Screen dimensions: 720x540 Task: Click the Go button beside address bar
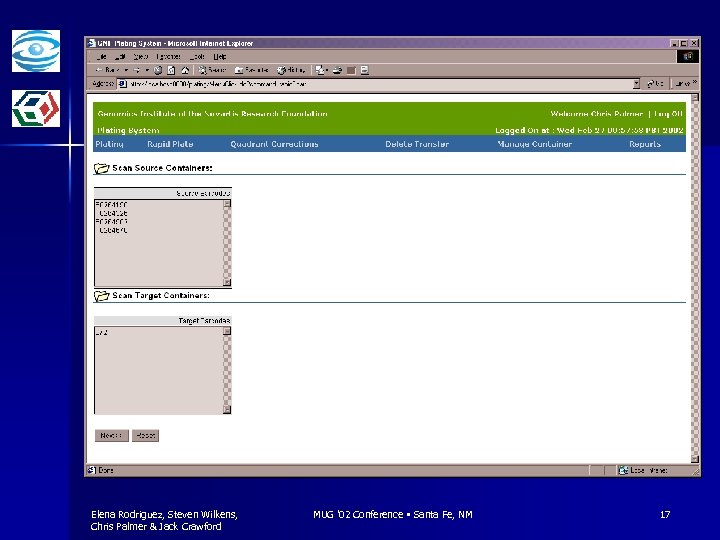(655, 84)
